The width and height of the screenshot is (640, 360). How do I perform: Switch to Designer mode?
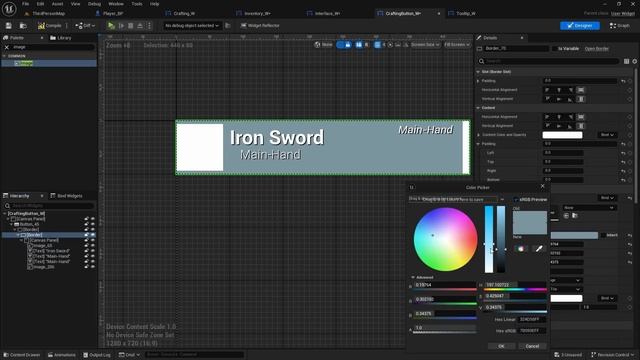[x=580, y=25]
